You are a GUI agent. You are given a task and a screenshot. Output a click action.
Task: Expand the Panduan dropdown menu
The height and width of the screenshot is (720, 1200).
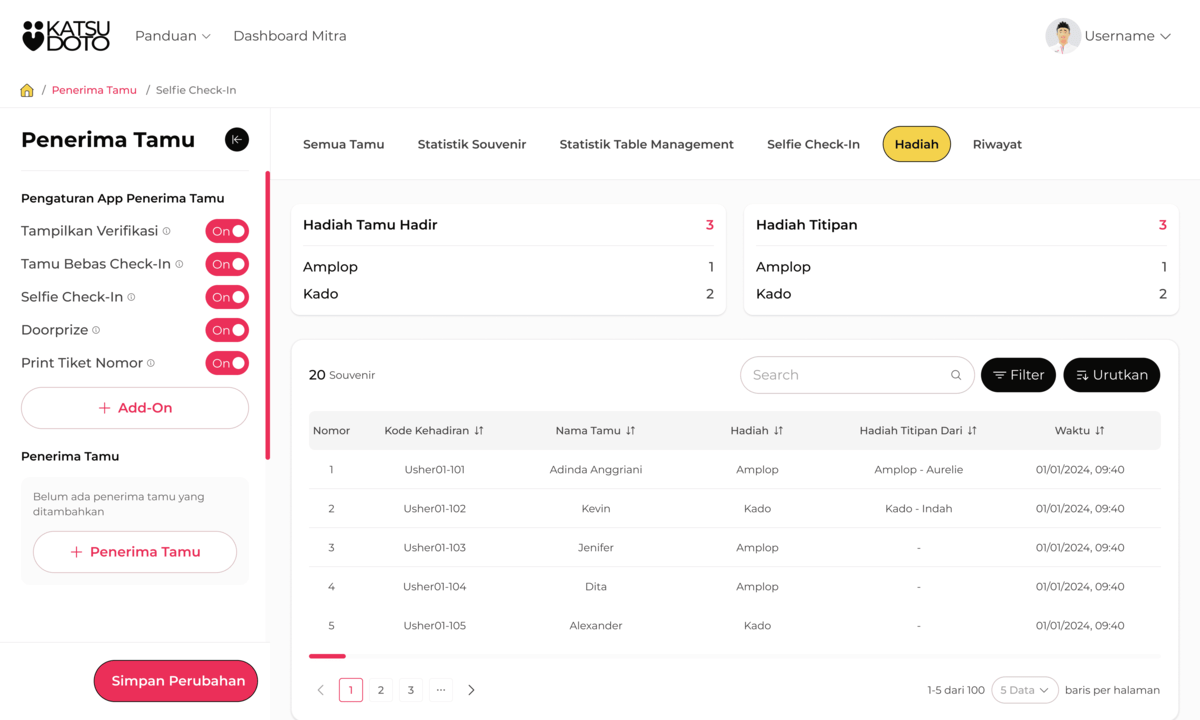click(173, 36)
